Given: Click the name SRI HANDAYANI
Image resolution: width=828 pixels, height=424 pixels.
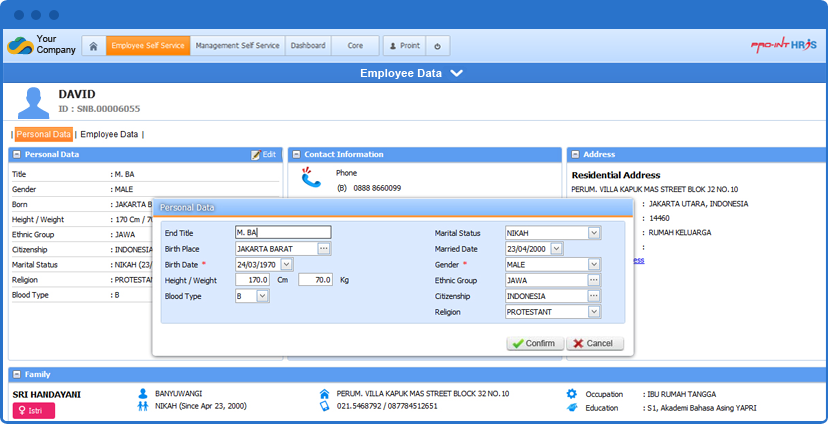Looking at the screenshot, I should click(x=46, y=394).
